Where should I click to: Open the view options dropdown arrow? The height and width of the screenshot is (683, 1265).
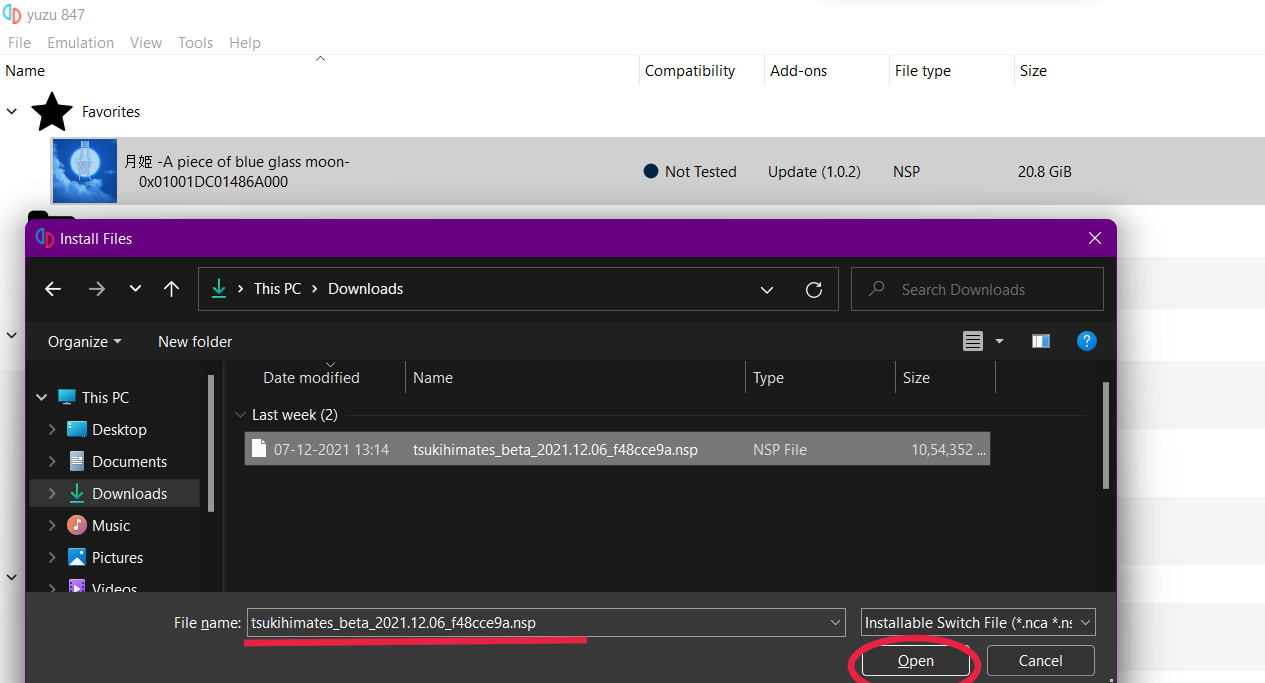(x=999, y=342)
